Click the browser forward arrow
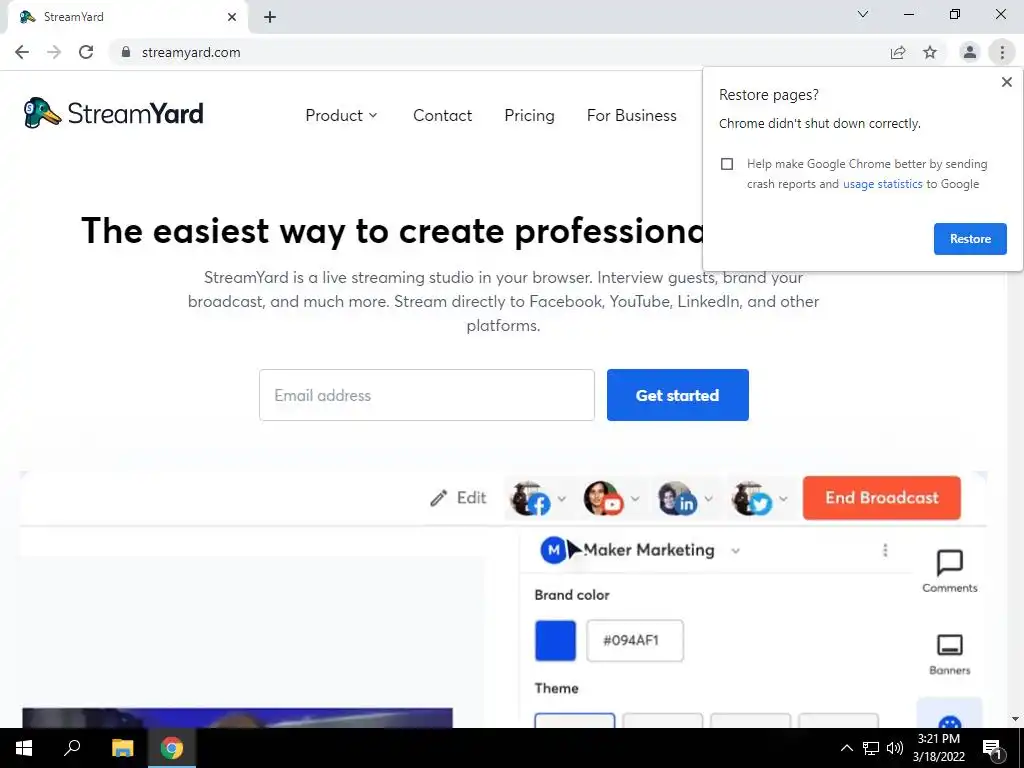This screenshot has width=1024, height=768. click(54, 52)
